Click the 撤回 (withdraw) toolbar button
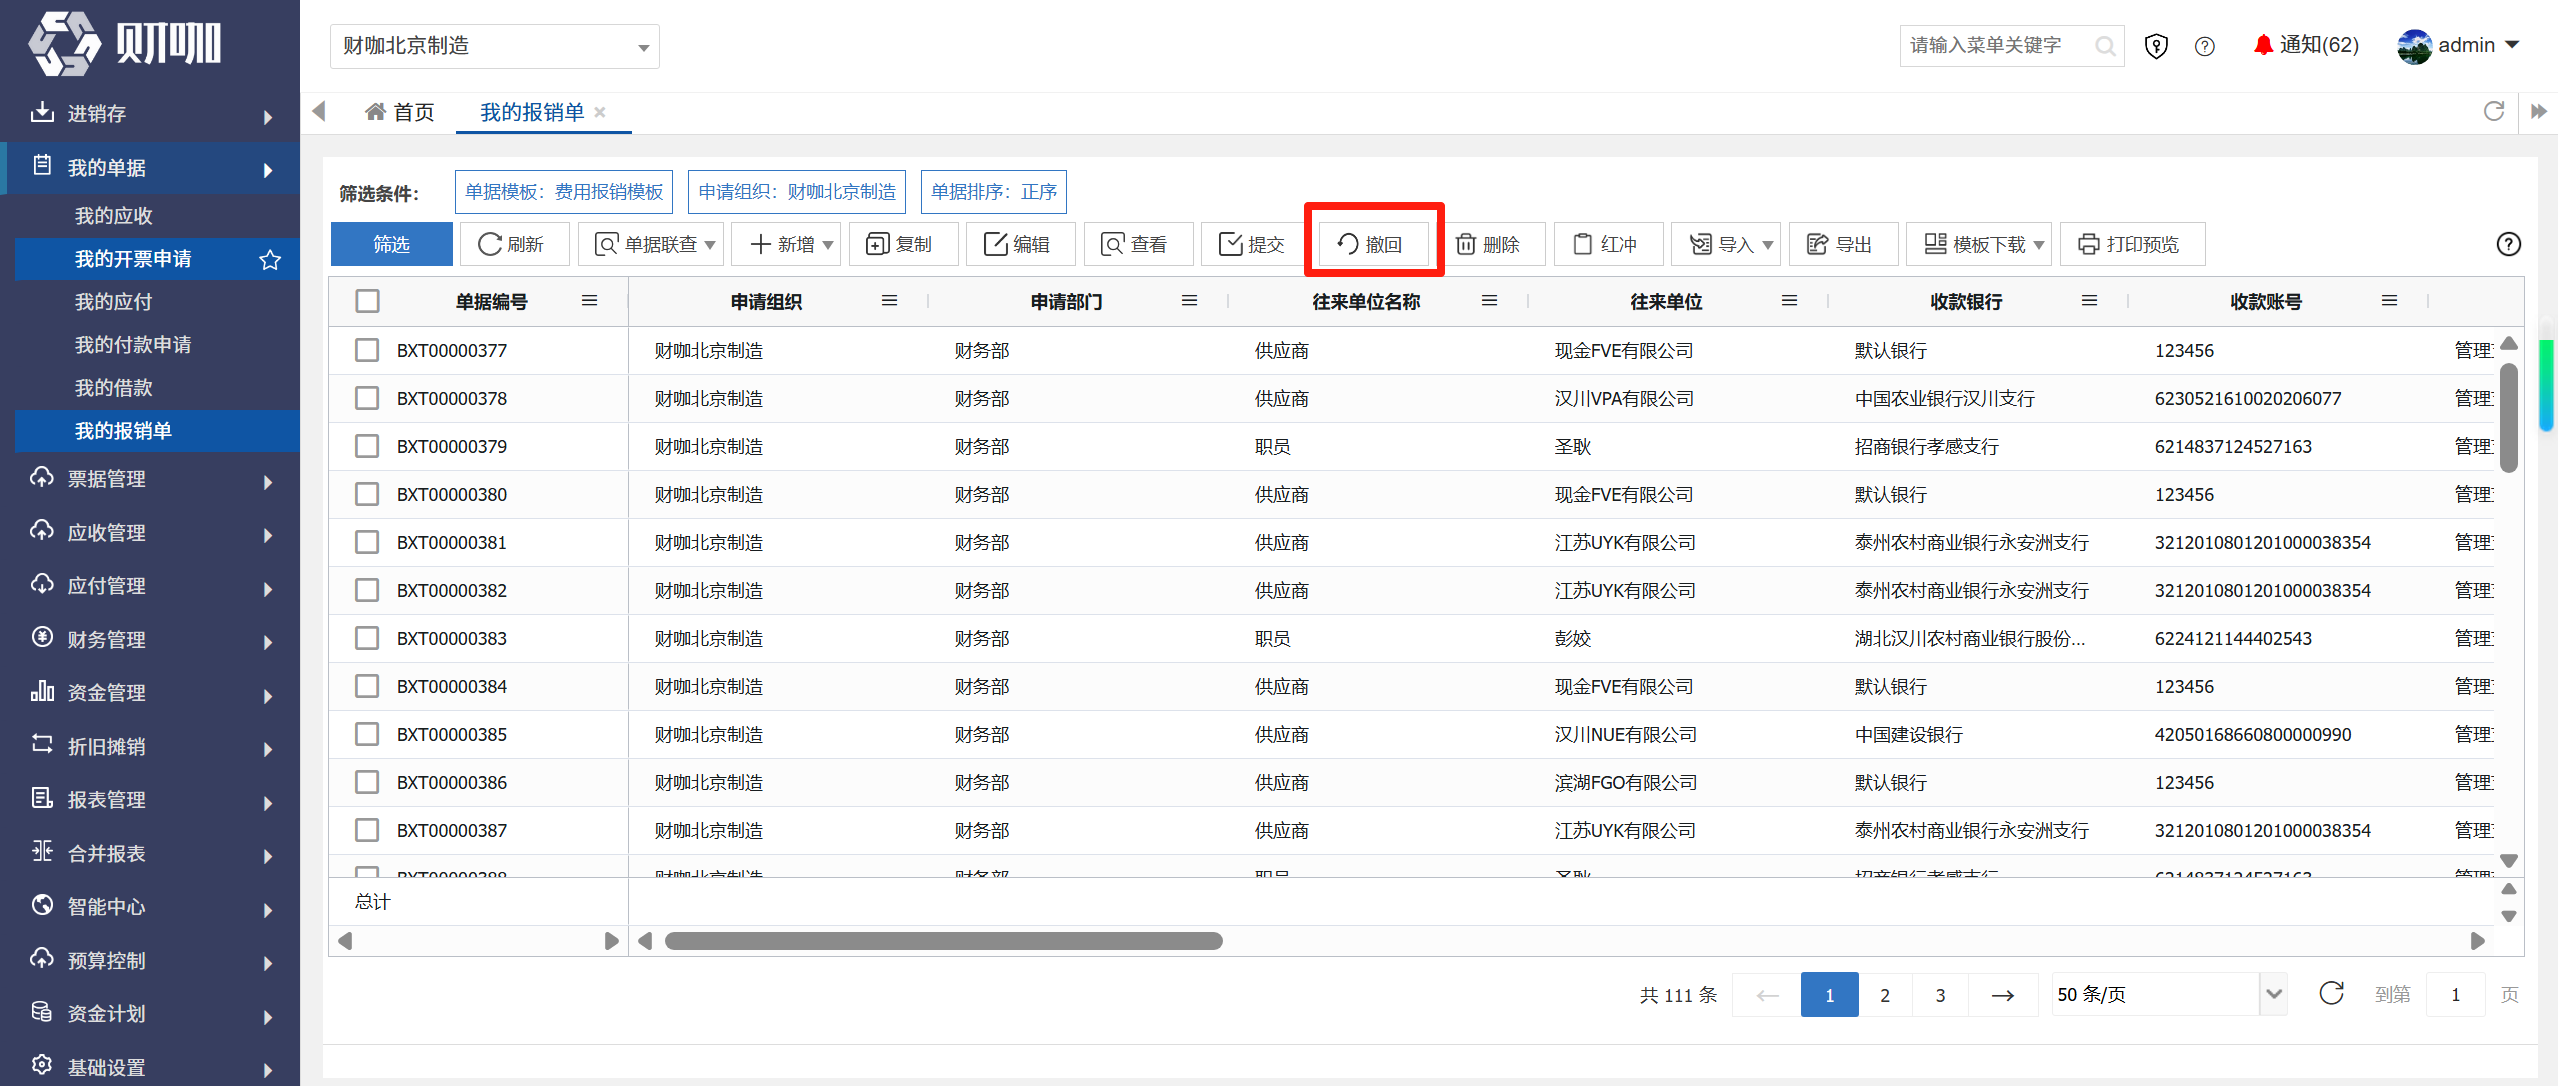This screenshot has width=2558, height=1086. [1372, 244]
